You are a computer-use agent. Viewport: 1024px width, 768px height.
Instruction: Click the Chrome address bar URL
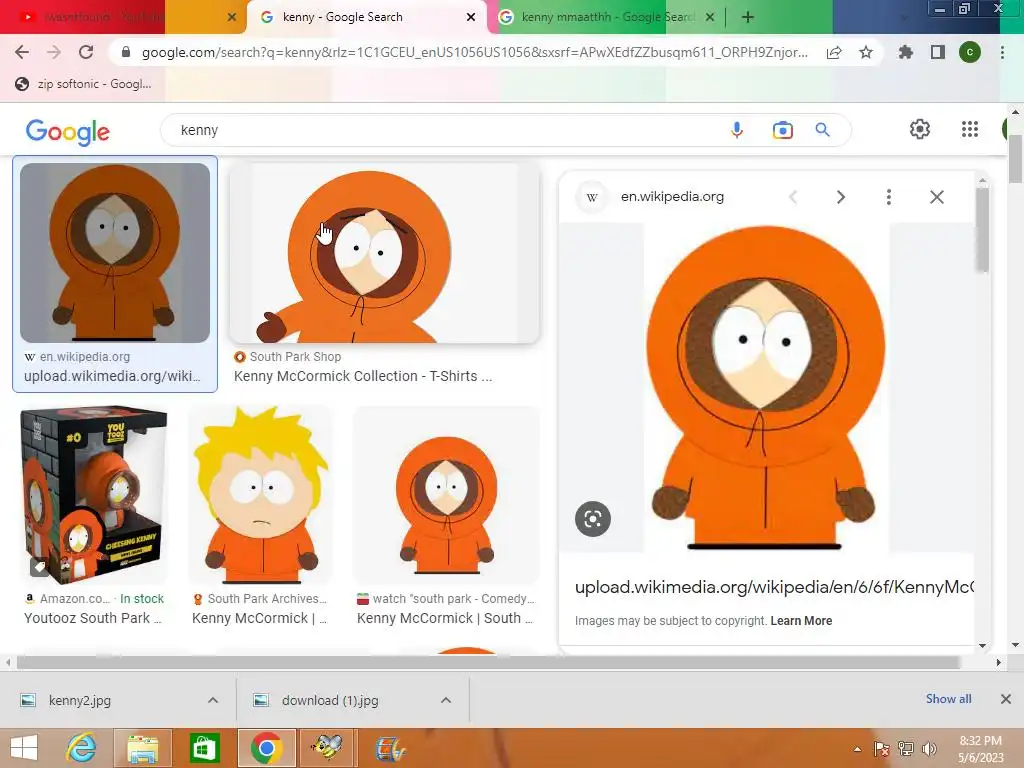pyautogui.click(x=475, y=52)
